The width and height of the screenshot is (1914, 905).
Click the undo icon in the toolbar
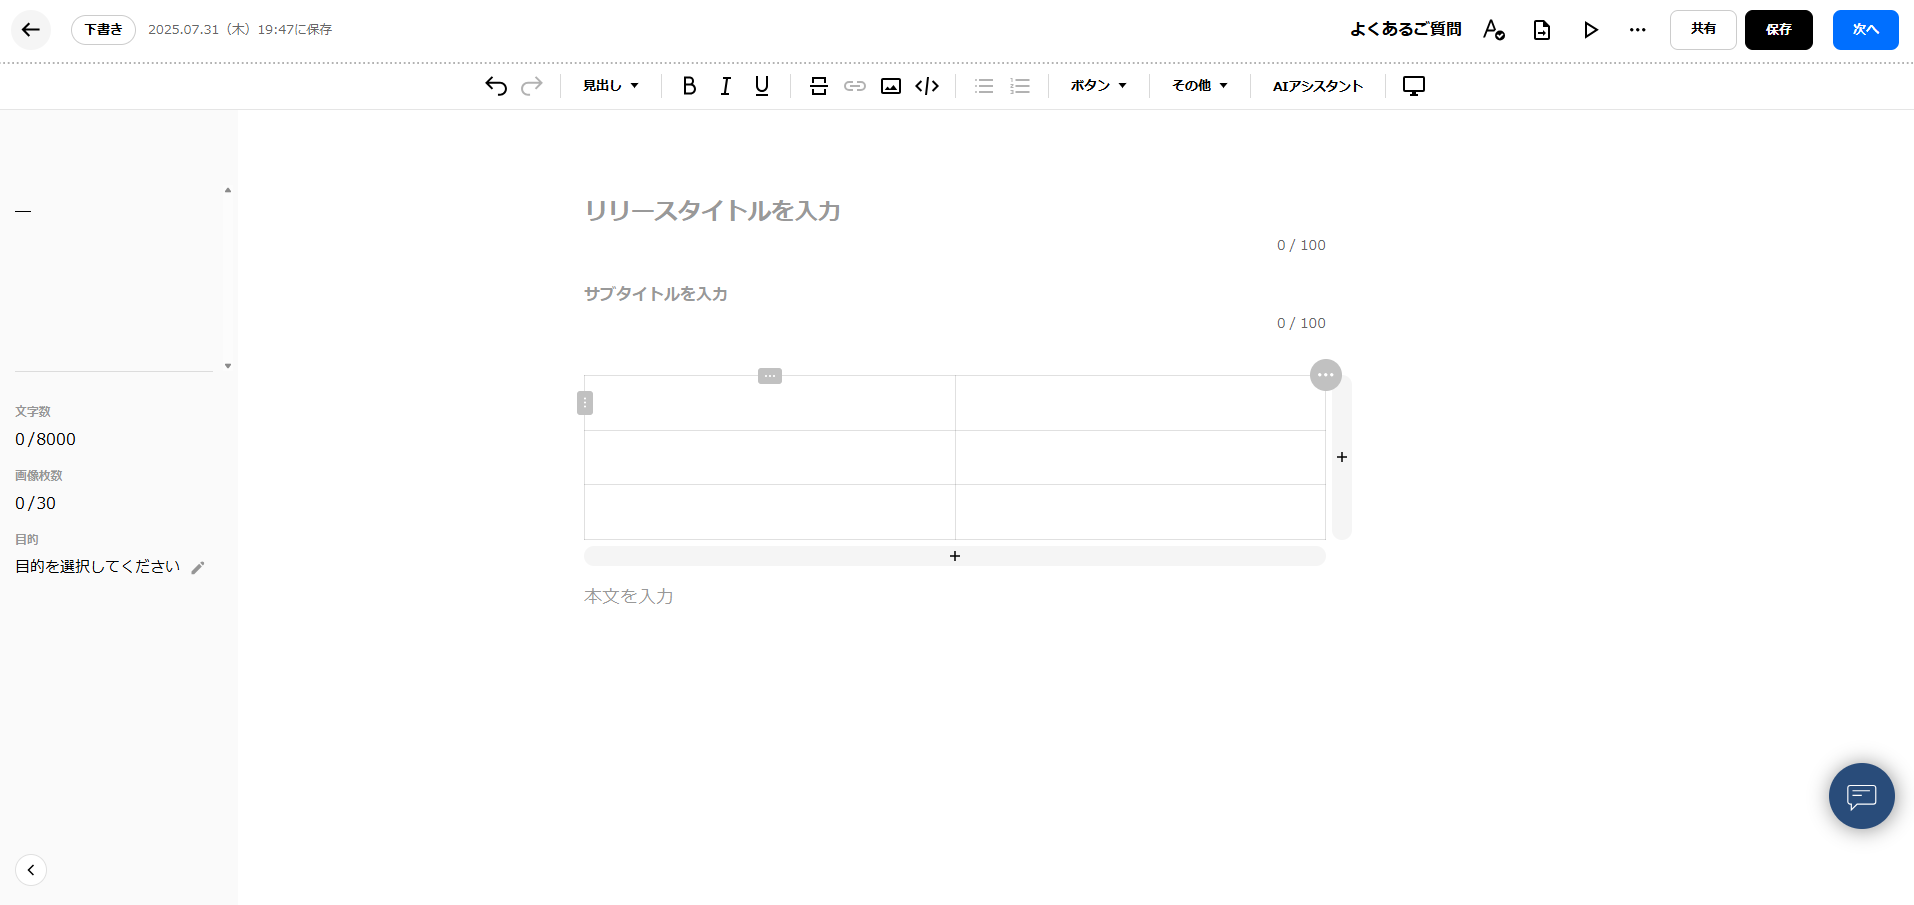(x=495, y=86)
